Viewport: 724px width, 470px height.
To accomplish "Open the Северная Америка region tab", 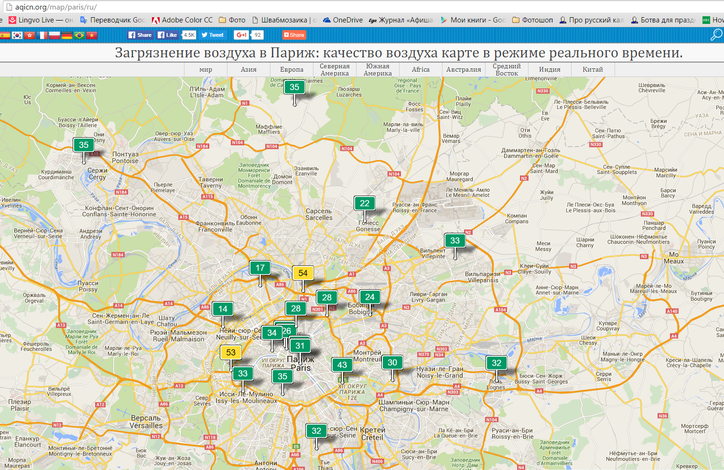I will coord(335,70).
